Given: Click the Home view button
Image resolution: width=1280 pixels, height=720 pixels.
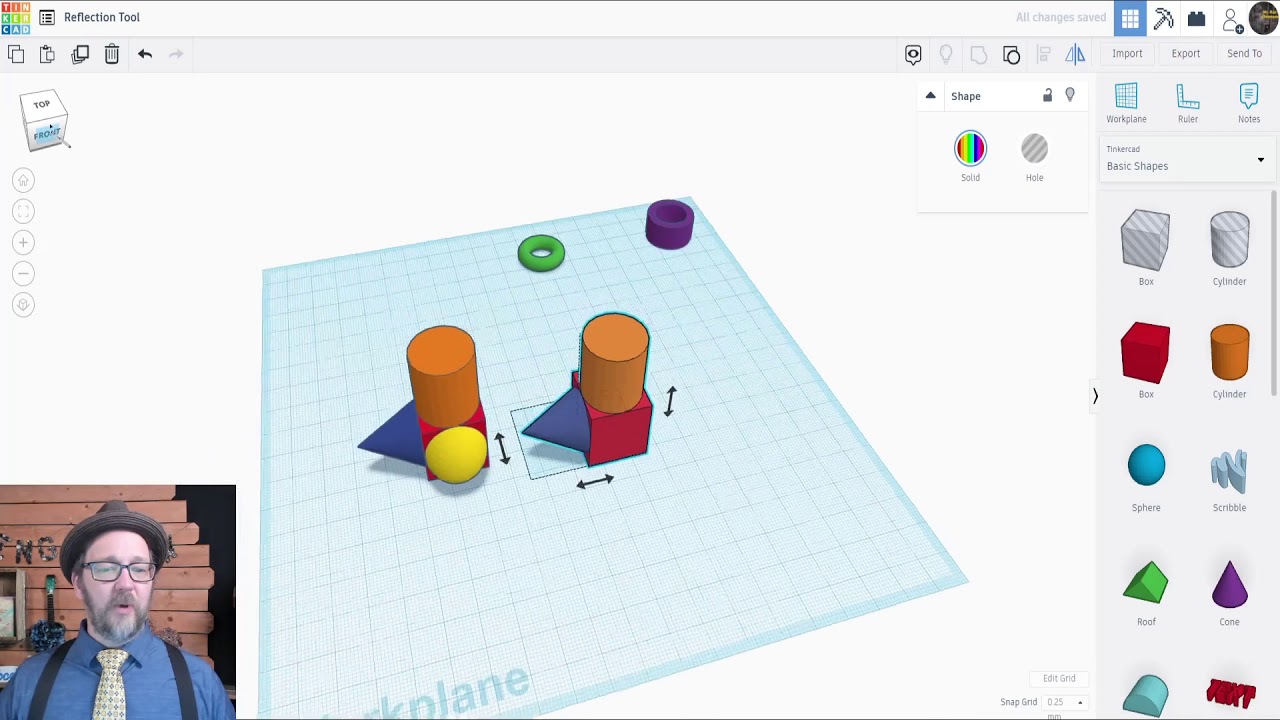Looking at the screenshot, I should (x=23, y=180).
